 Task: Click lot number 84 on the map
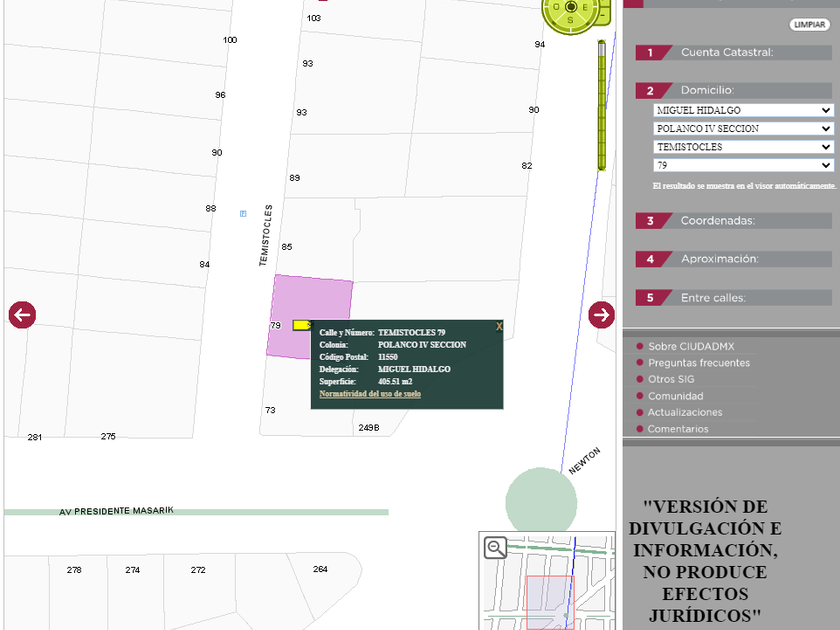click(204, 265)
